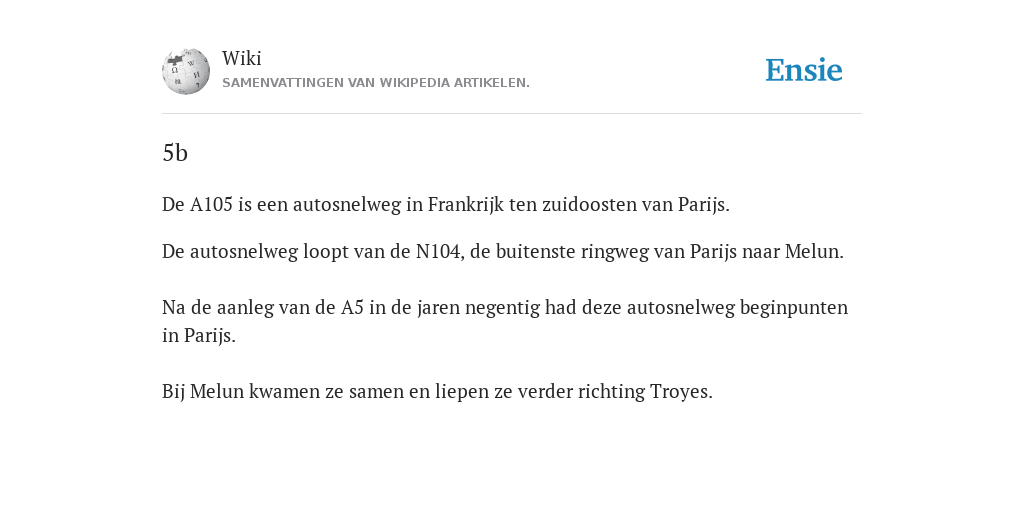Image resolution: width=1024 pixels, height=512 pixels.
Task: Click the horizontal divider under the header
Action: click(x=512, y=114)
